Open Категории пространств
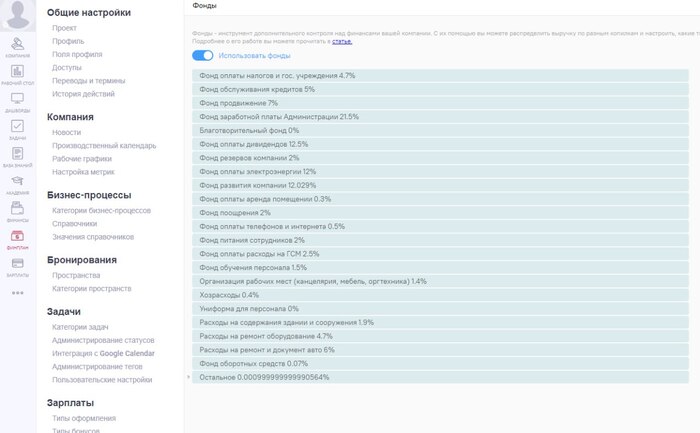Screen dimensions: 700x433 point(92,288)
